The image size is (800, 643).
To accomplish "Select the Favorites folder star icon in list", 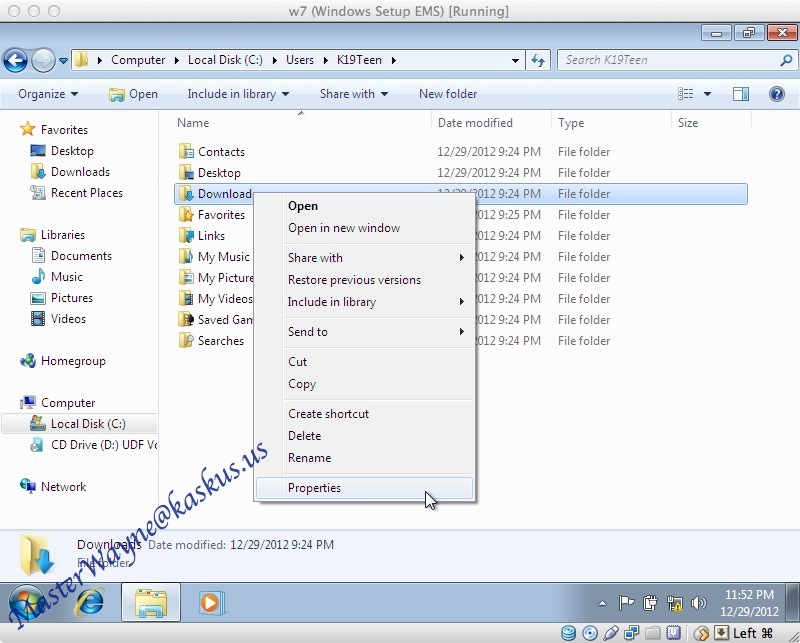I will [186, 214].
